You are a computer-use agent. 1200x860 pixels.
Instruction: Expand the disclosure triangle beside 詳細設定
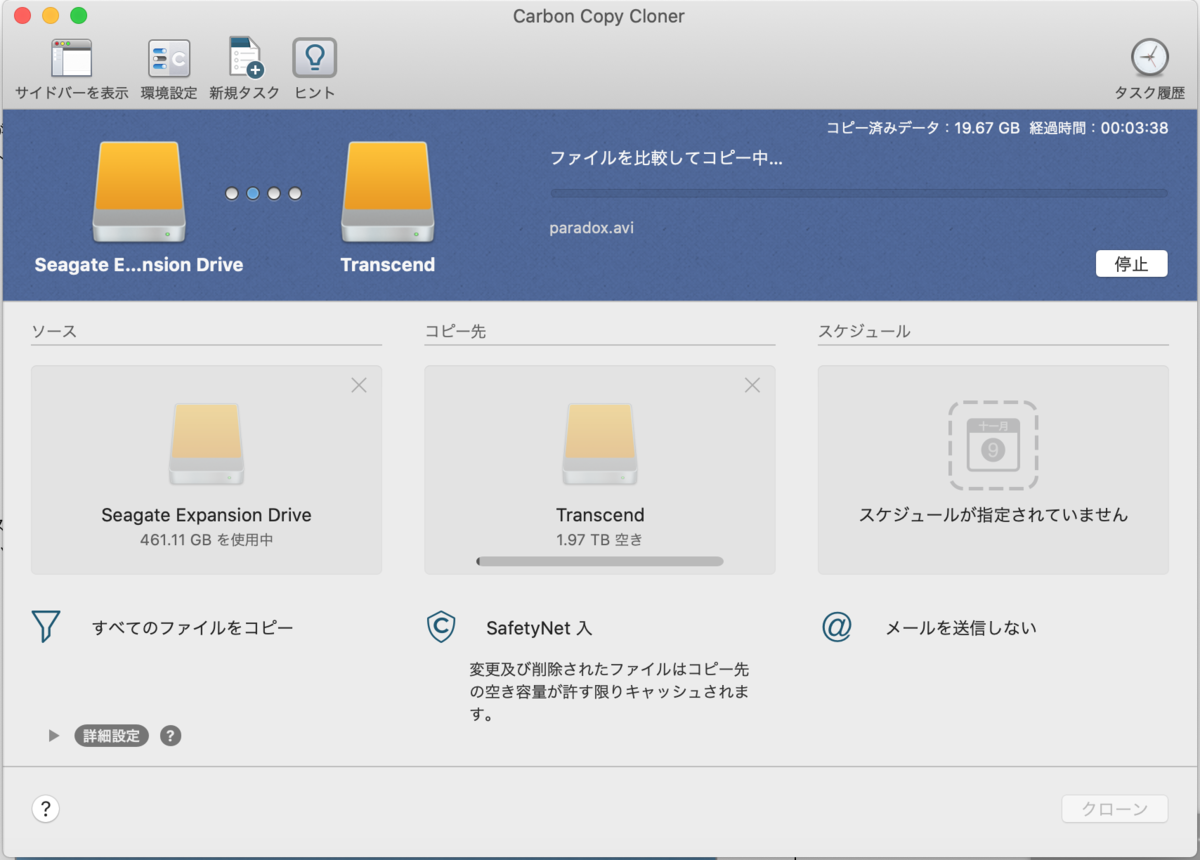[x=54, y=736]
